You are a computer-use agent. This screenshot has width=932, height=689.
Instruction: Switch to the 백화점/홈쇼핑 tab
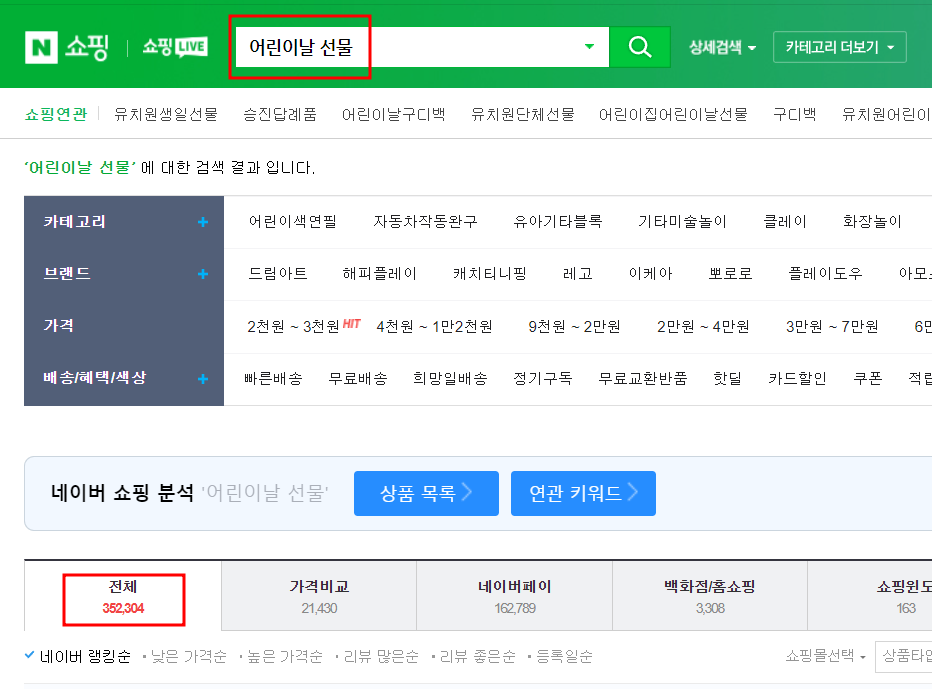pyautogui.click(x=710, y=596)
